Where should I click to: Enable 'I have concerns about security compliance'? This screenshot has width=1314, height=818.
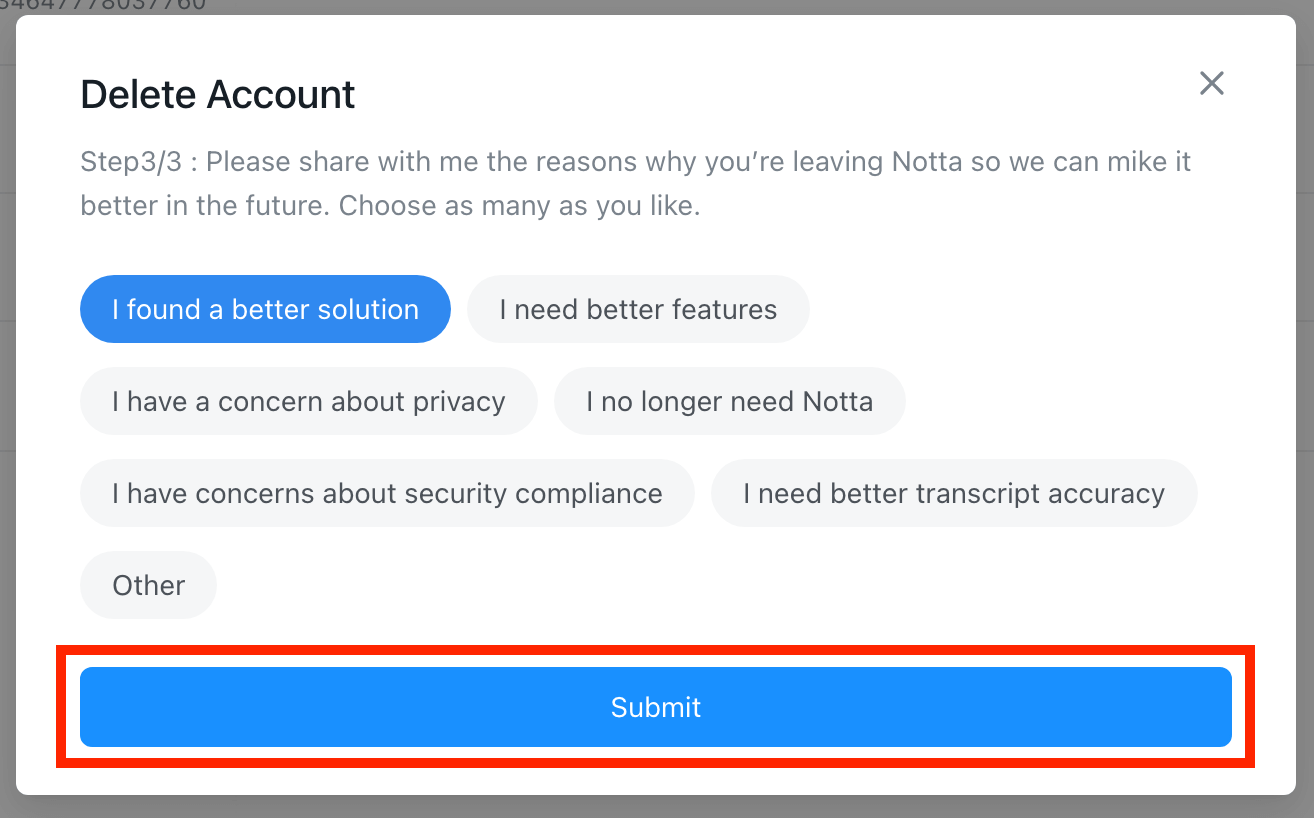click(x=387, y=493)
